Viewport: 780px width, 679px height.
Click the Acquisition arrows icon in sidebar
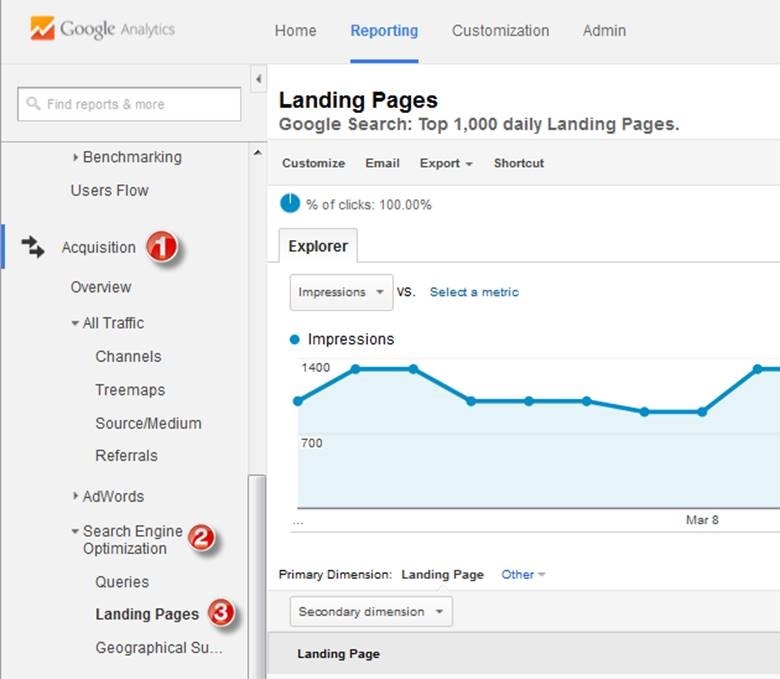coord(33,247)
